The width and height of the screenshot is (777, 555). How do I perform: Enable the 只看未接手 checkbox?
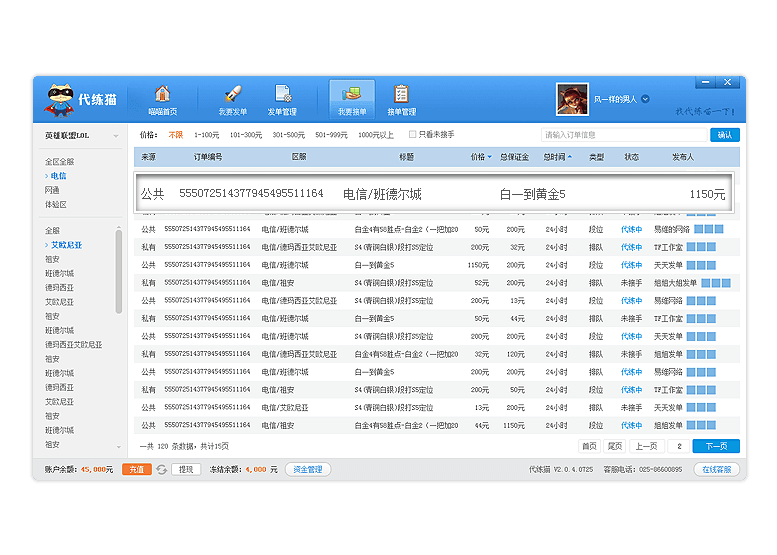pos(412,134)
